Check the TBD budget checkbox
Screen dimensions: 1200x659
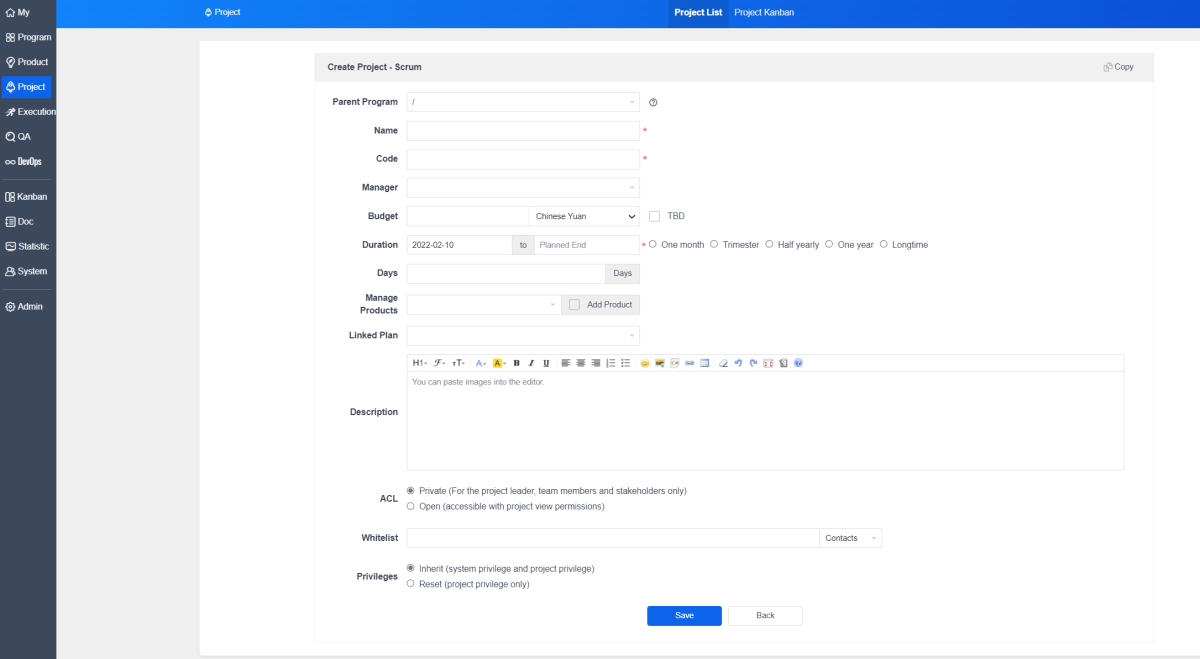point(655,216)
